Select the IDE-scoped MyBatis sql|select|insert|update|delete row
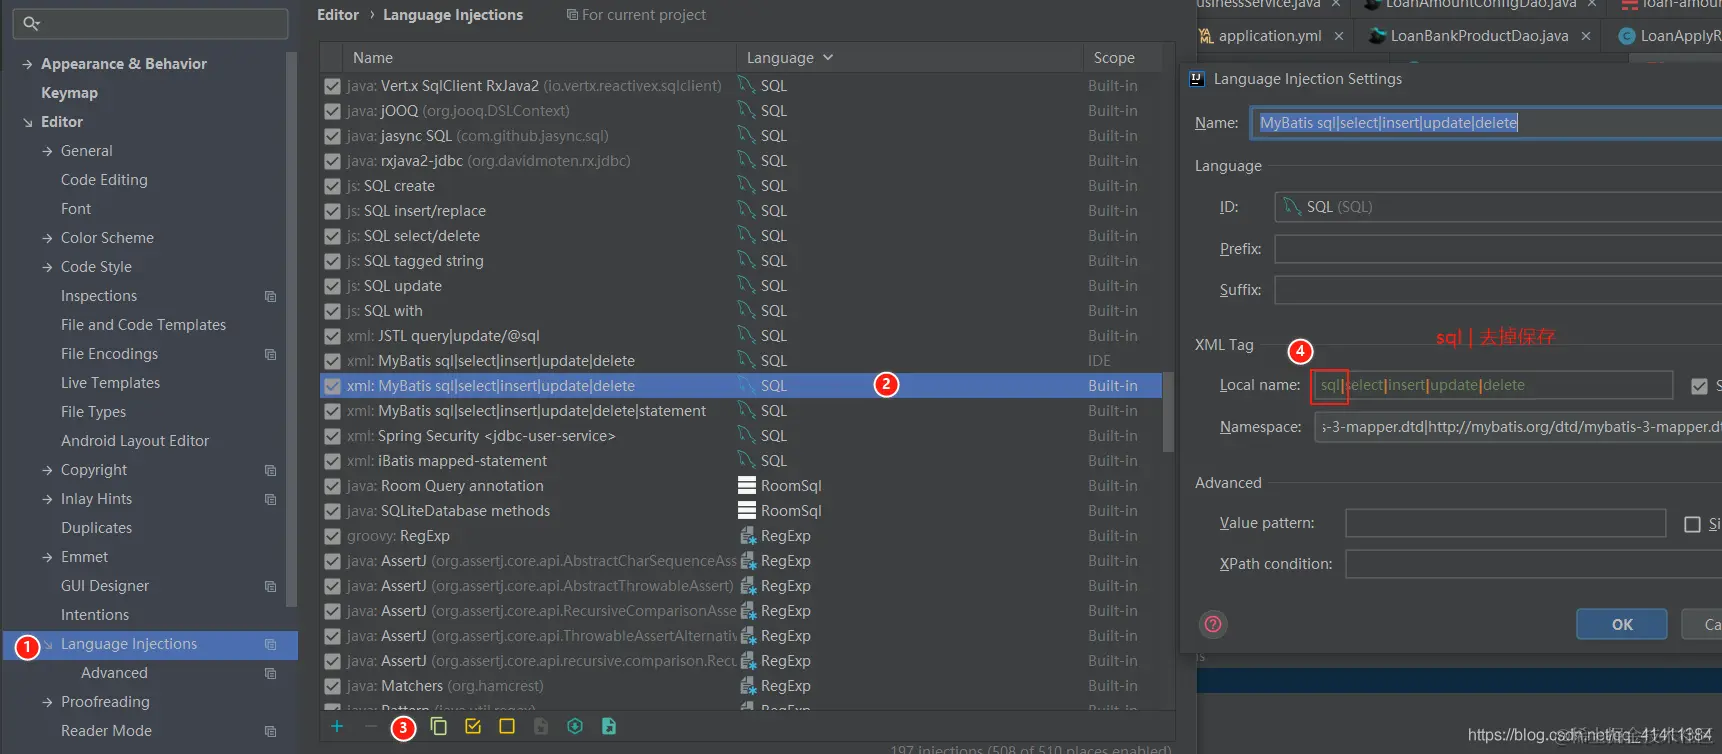Image resolution: width=1722 pixels, height=754 pixels. click(740, 361)
